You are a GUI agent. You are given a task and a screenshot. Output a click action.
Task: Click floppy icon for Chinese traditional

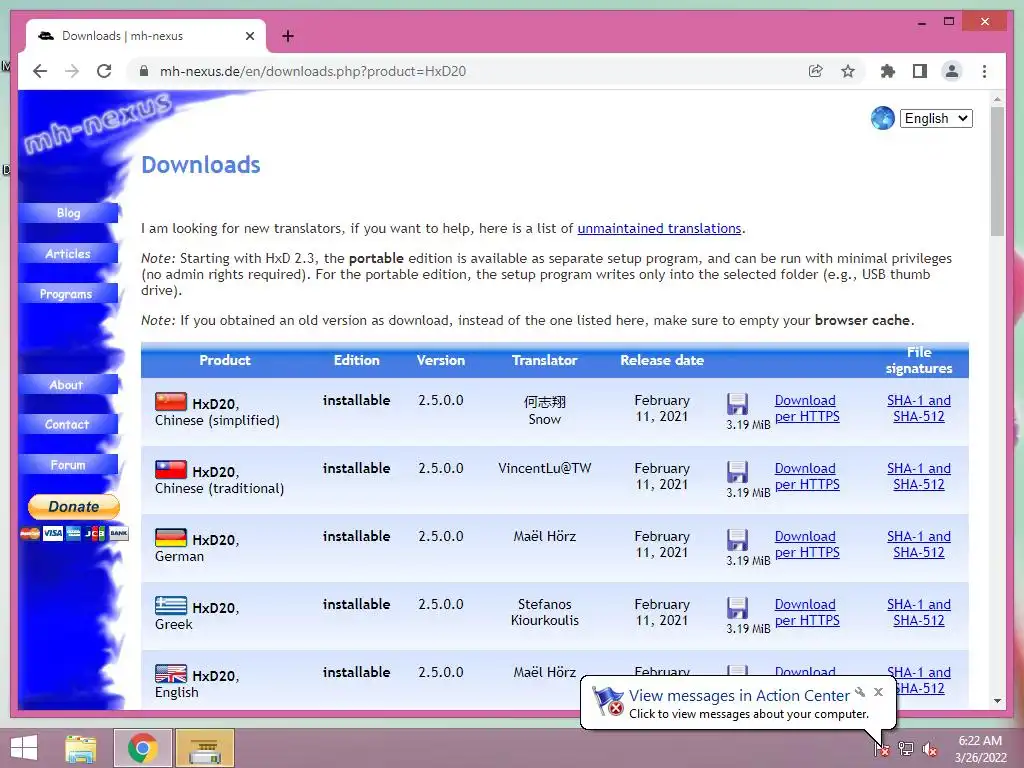737,472
